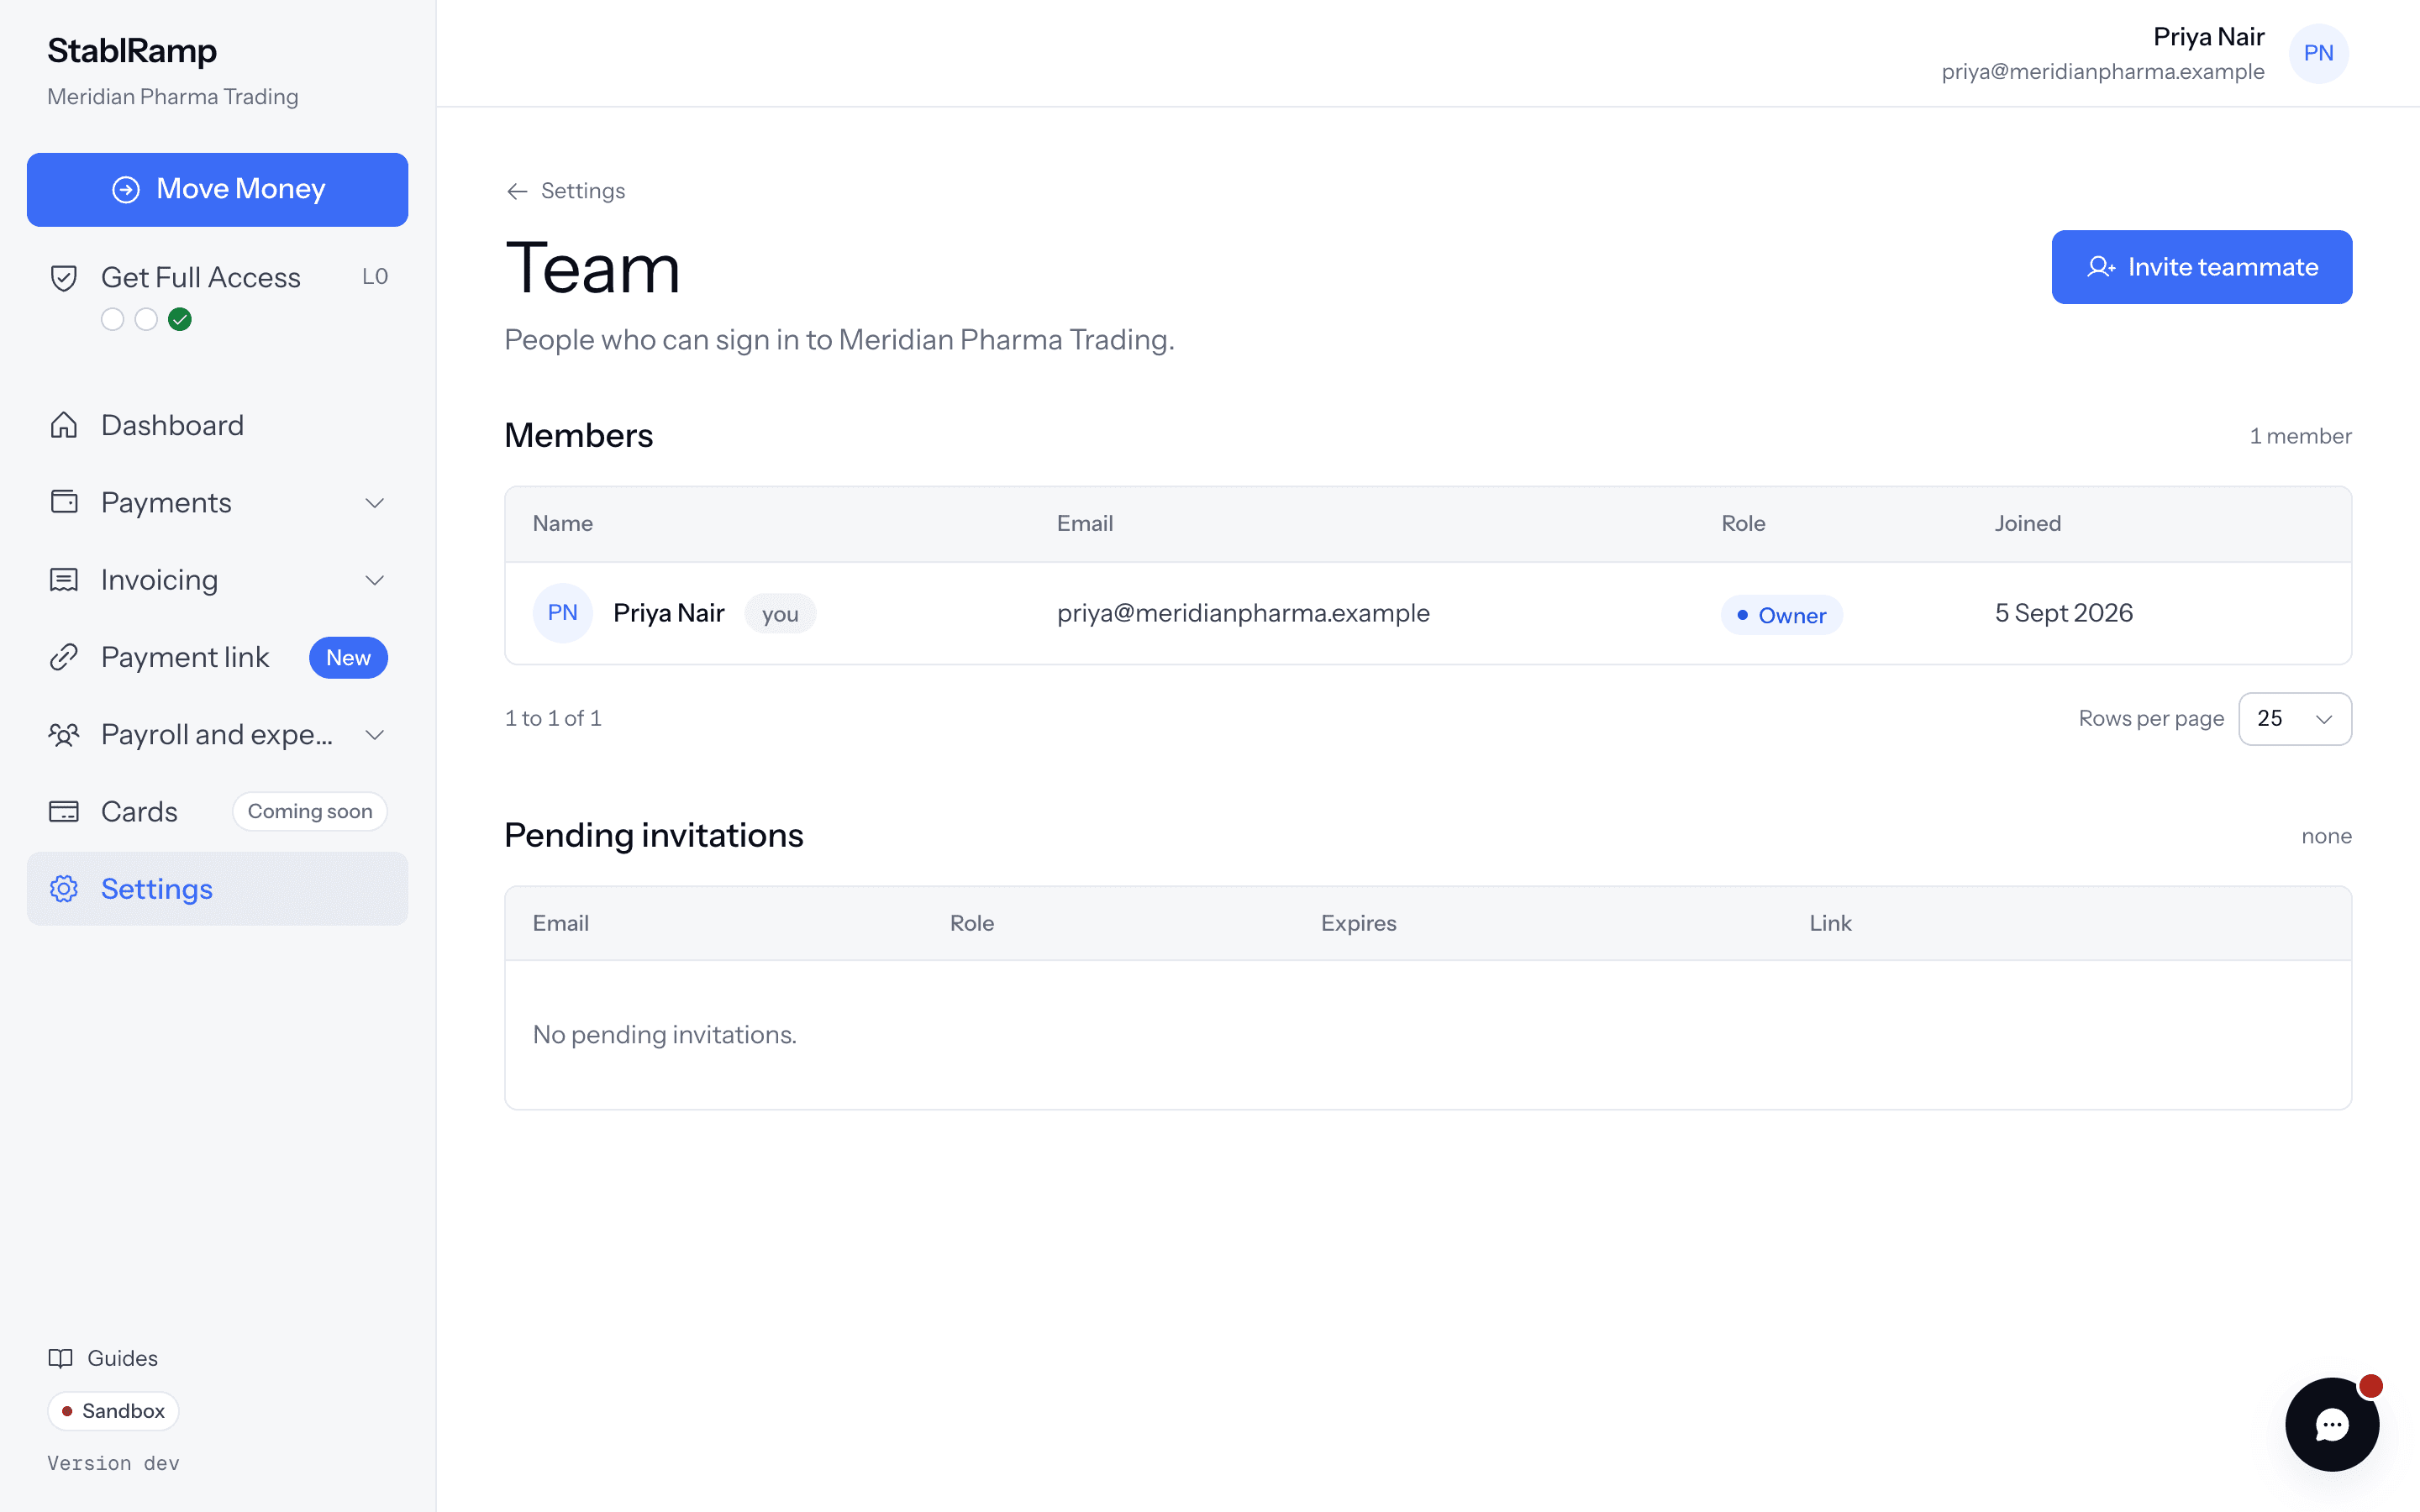Select the Settings sidebar item
This screenshot has height=1512, width=2420.
(217, 889)
